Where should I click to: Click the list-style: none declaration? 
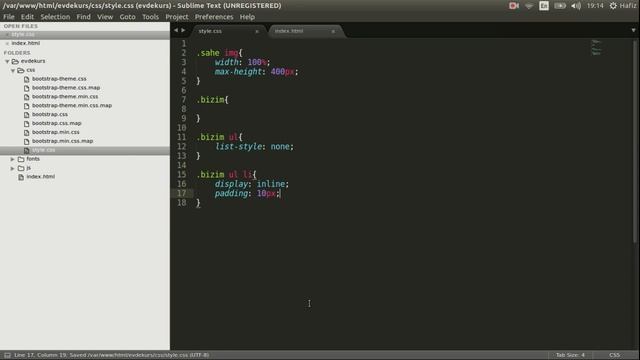click(x=254, y=147)
